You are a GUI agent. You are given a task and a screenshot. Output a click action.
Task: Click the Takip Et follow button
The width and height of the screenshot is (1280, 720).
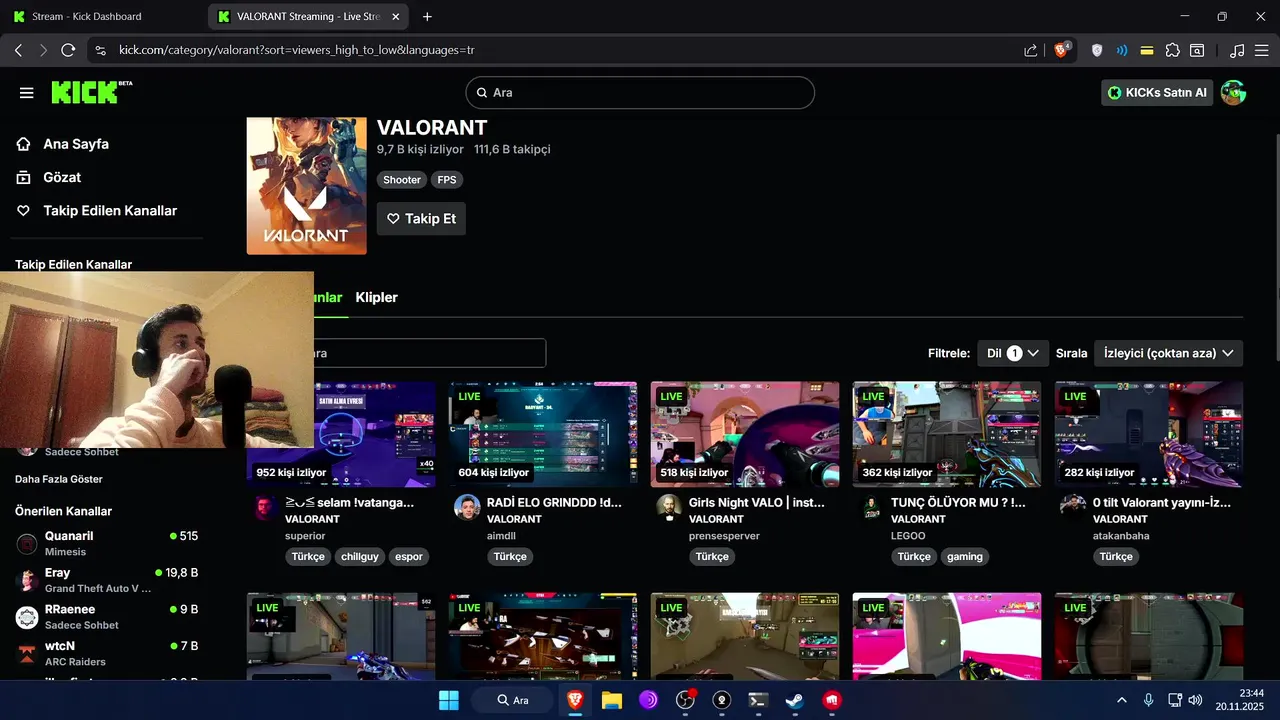click(x=421, y=219)
